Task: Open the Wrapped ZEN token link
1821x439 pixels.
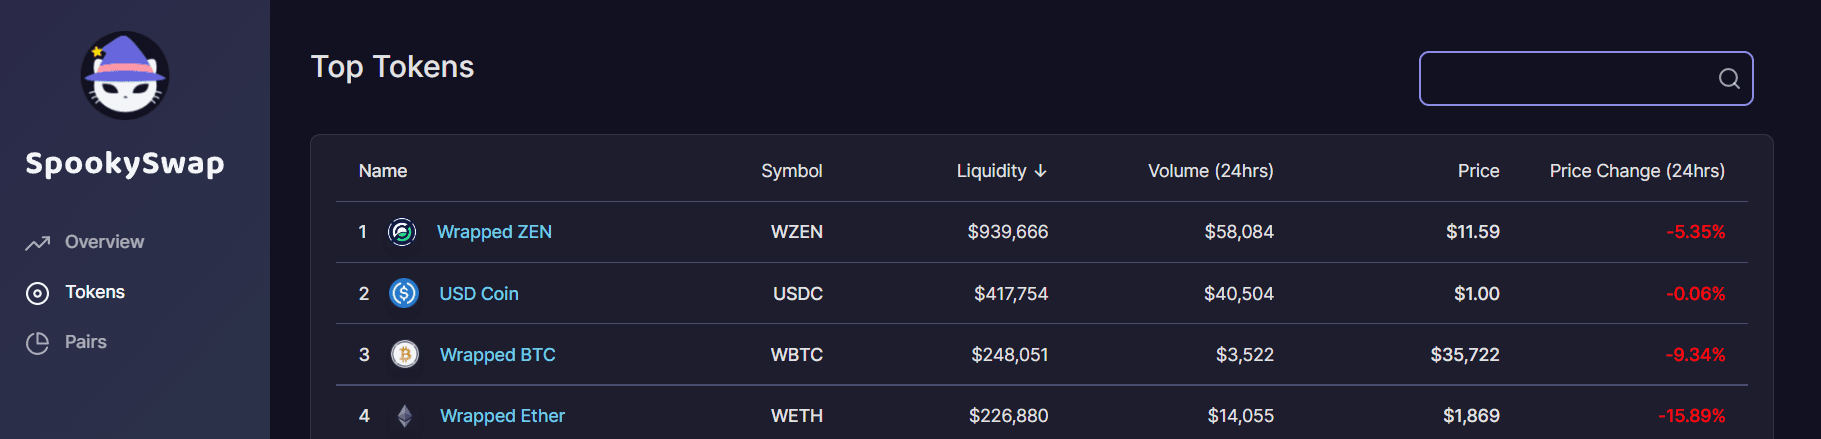Action: tap(494, 232)
